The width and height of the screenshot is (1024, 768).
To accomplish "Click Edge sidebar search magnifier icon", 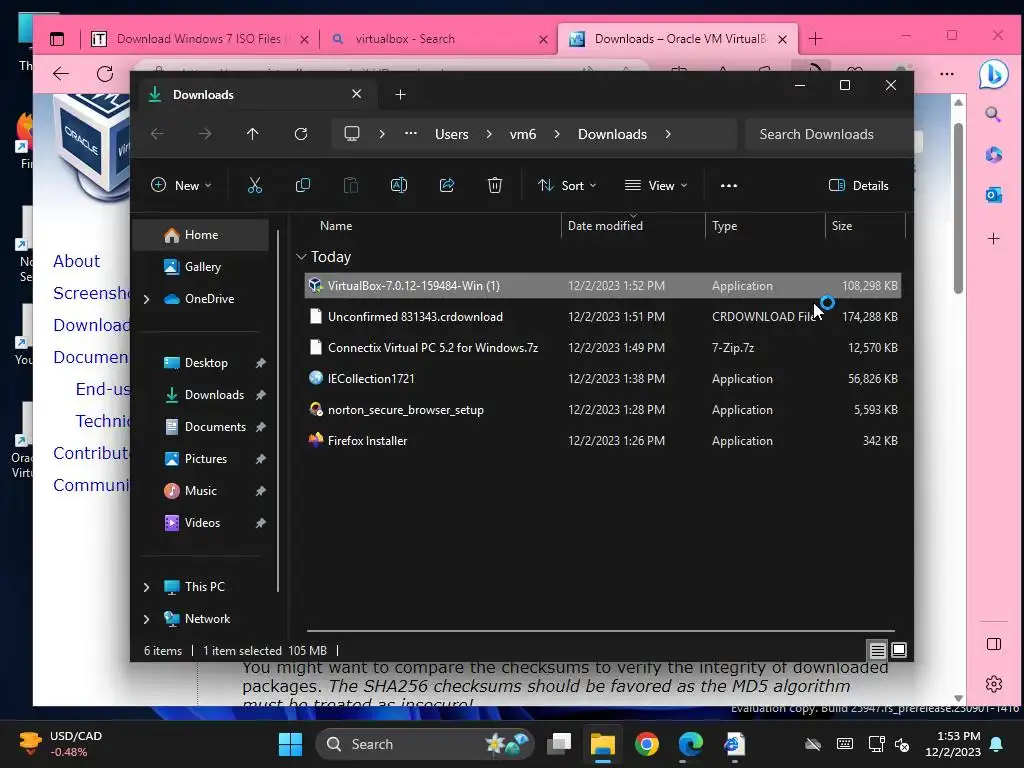I will pos(993,115).
